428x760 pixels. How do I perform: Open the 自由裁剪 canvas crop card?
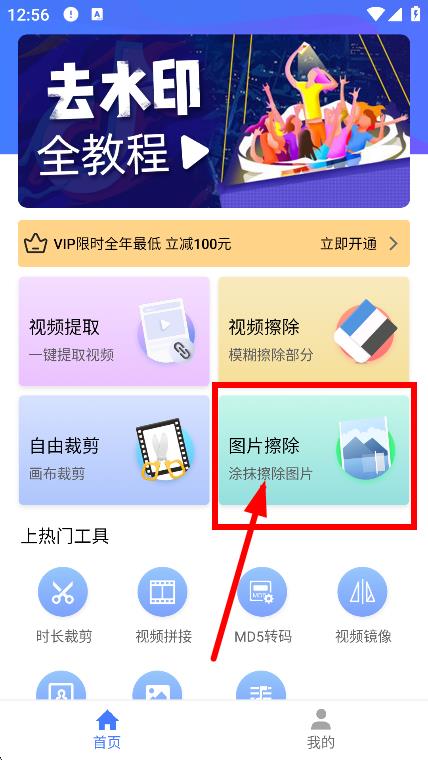point(114,450)
